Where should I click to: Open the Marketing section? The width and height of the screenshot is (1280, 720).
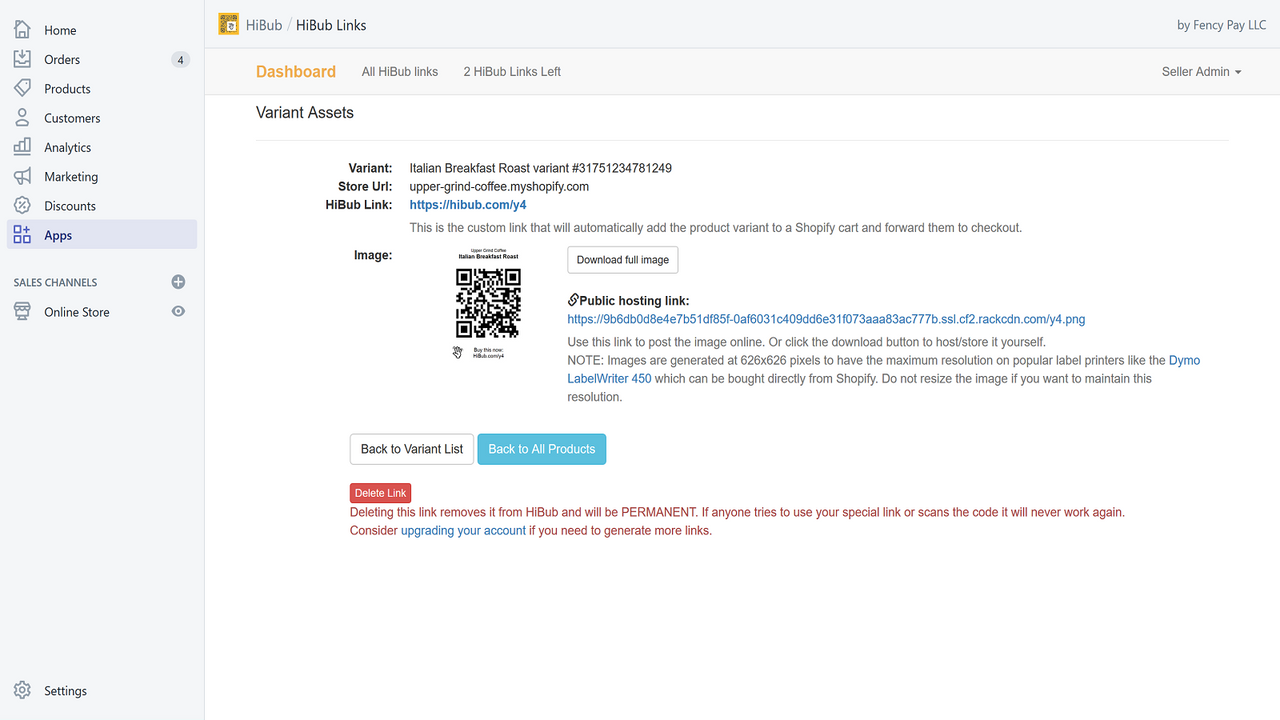click(x=71, y=176)
